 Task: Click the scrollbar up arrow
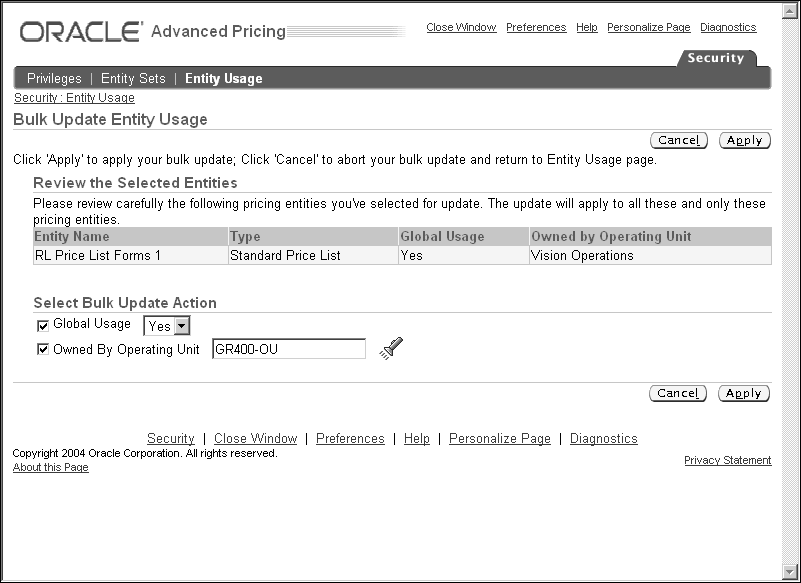pos(790,11)
